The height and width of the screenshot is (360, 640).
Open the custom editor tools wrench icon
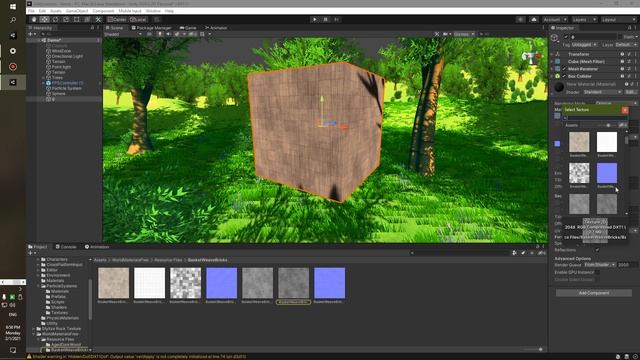(x=98, y=20)
